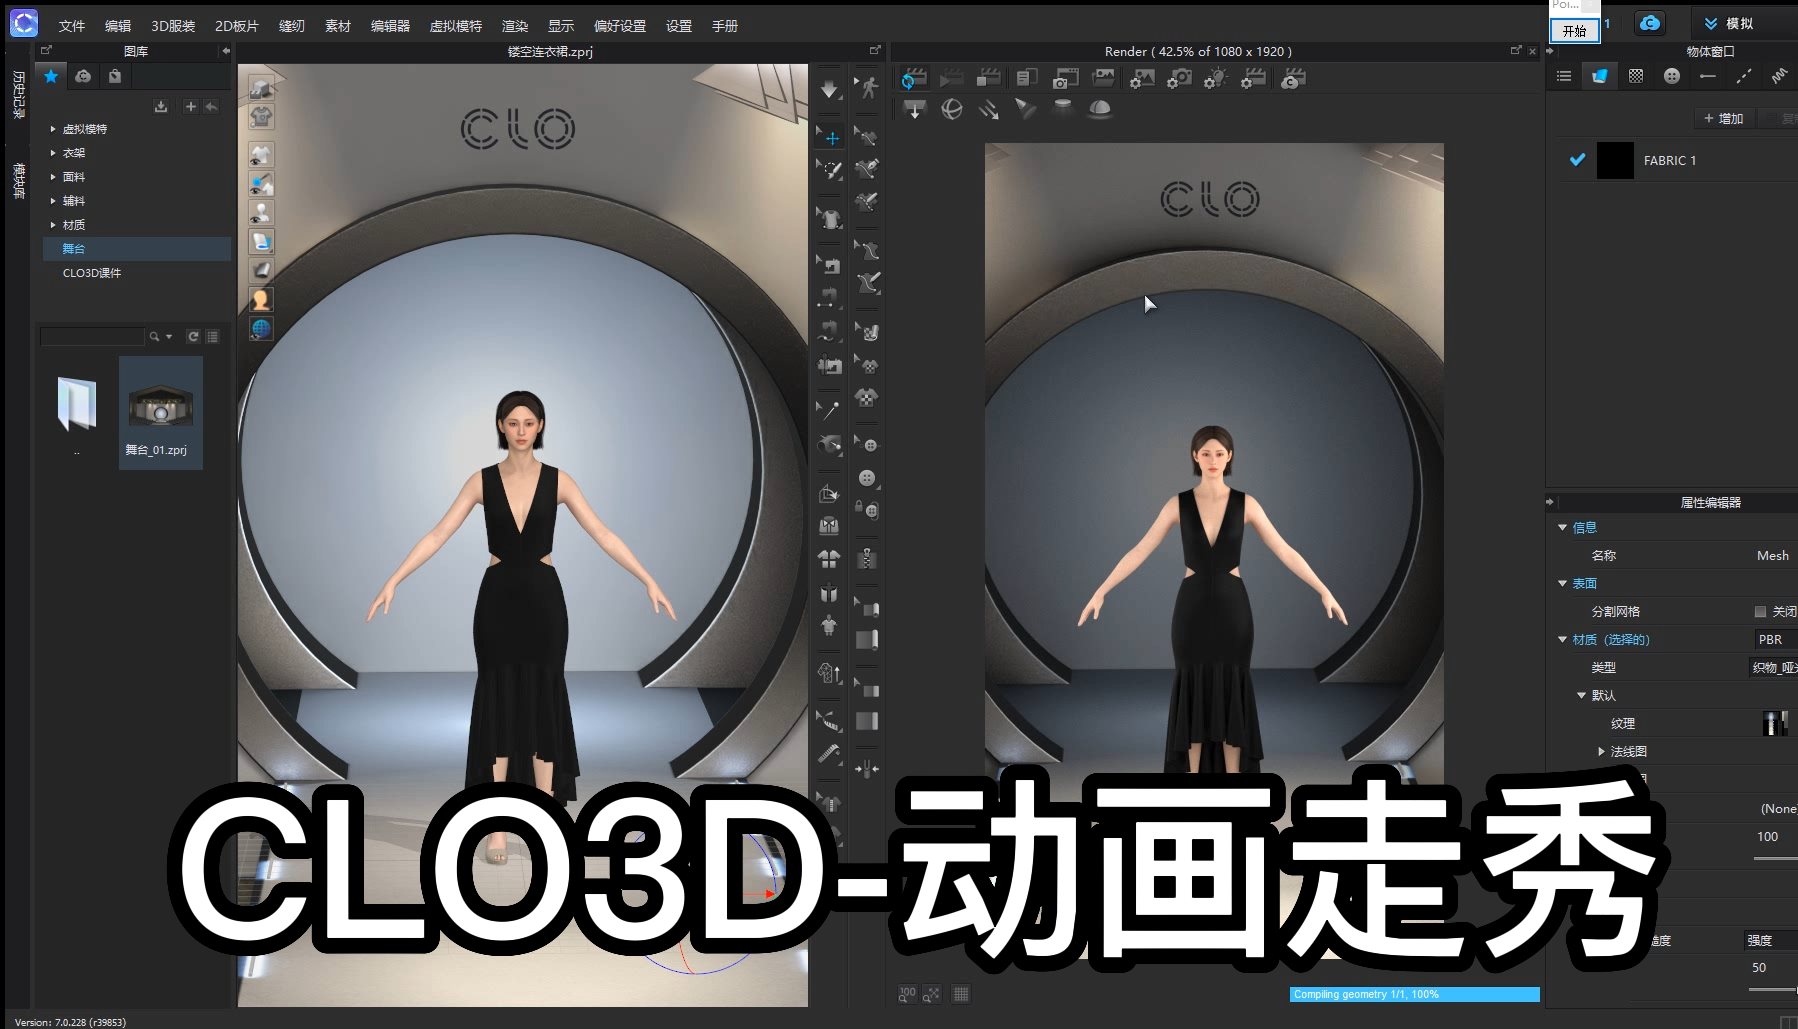The image size is (1798, 1029).
Task: Click the cloud render clapperboard icon
Action: pyautogui.click(x=1292, y=78)
